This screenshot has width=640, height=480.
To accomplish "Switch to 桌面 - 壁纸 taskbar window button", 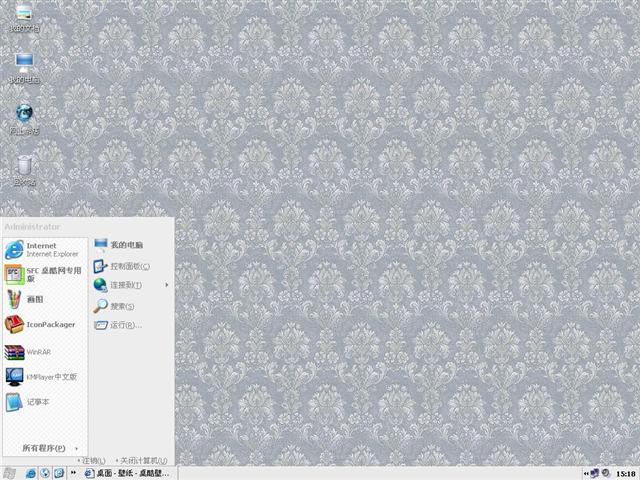I will tap(129, 473).
